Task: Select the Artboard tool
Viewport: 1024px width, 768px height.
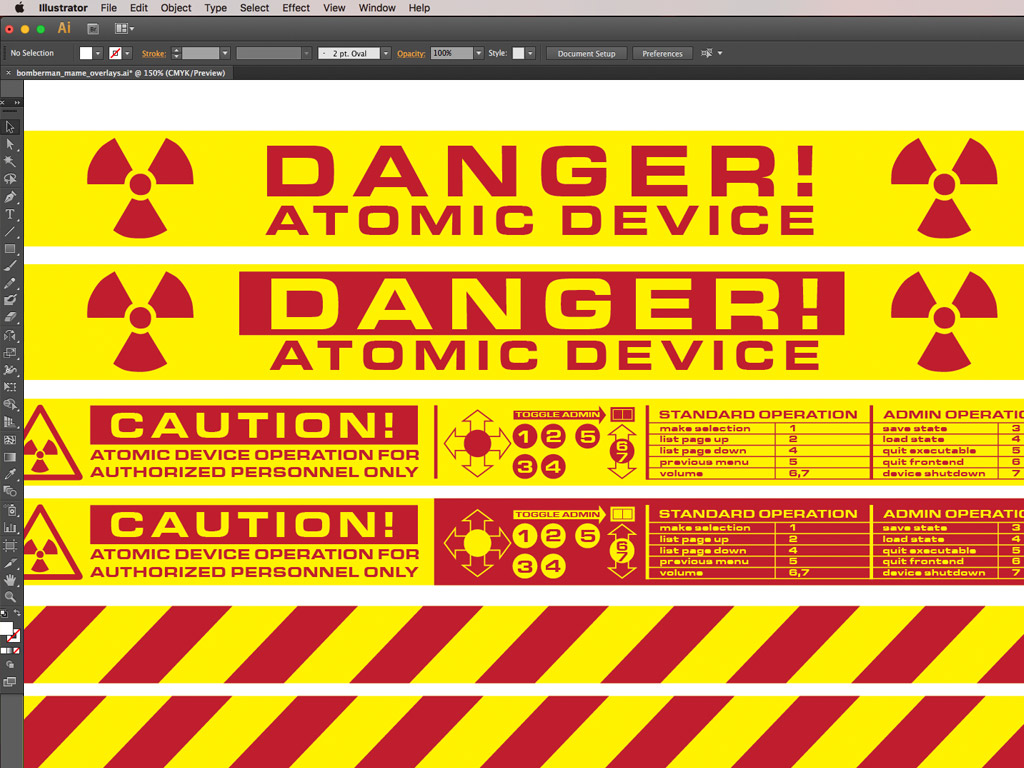Action: 10,545
